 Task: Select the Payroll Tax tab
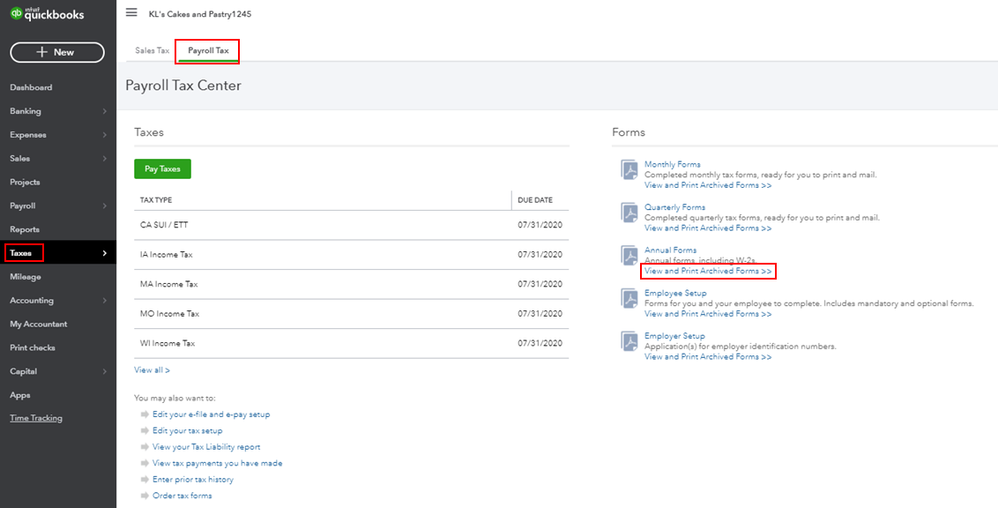pyautogui.click(x=208, y=50)
